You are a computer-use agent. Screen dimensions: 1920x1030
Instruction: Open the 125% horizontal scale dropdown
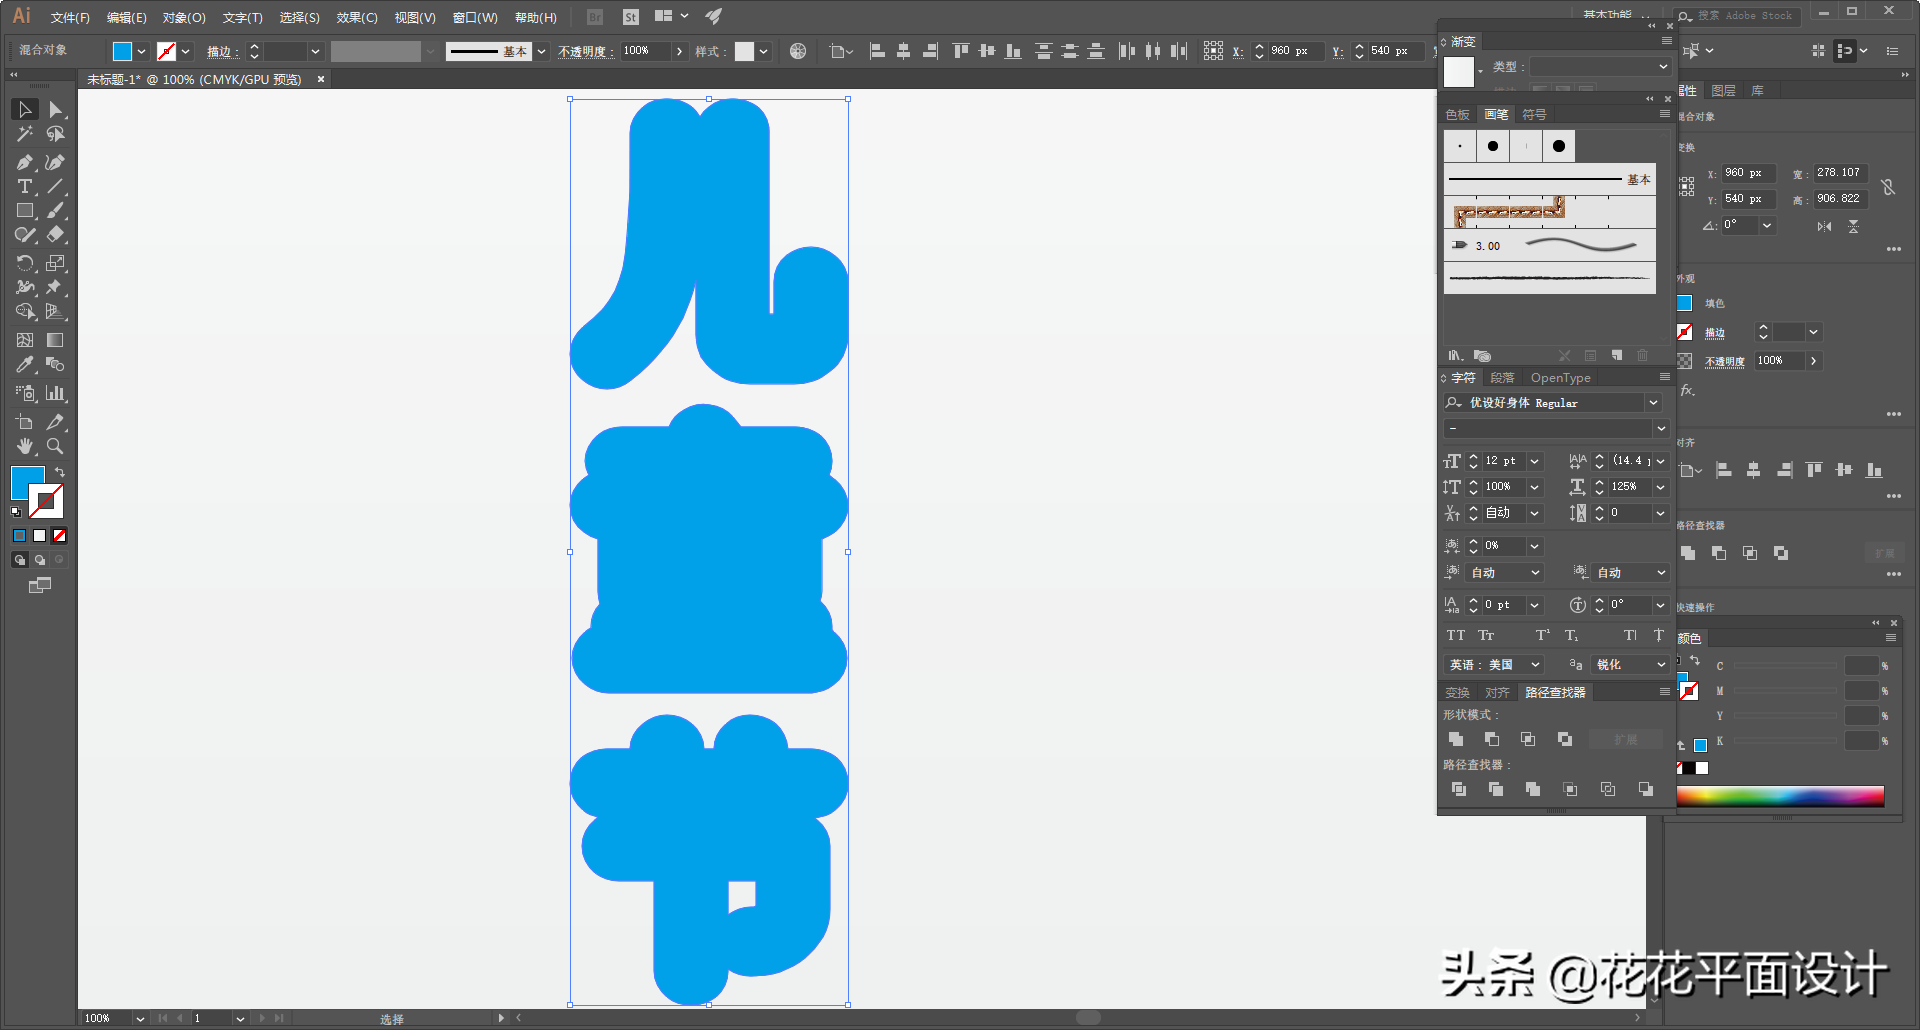click(x=1660, y=487)
